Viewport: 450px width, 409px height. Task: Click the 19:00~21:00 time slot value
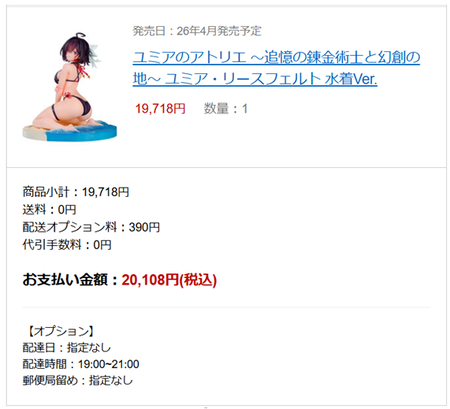pos(109,364)
